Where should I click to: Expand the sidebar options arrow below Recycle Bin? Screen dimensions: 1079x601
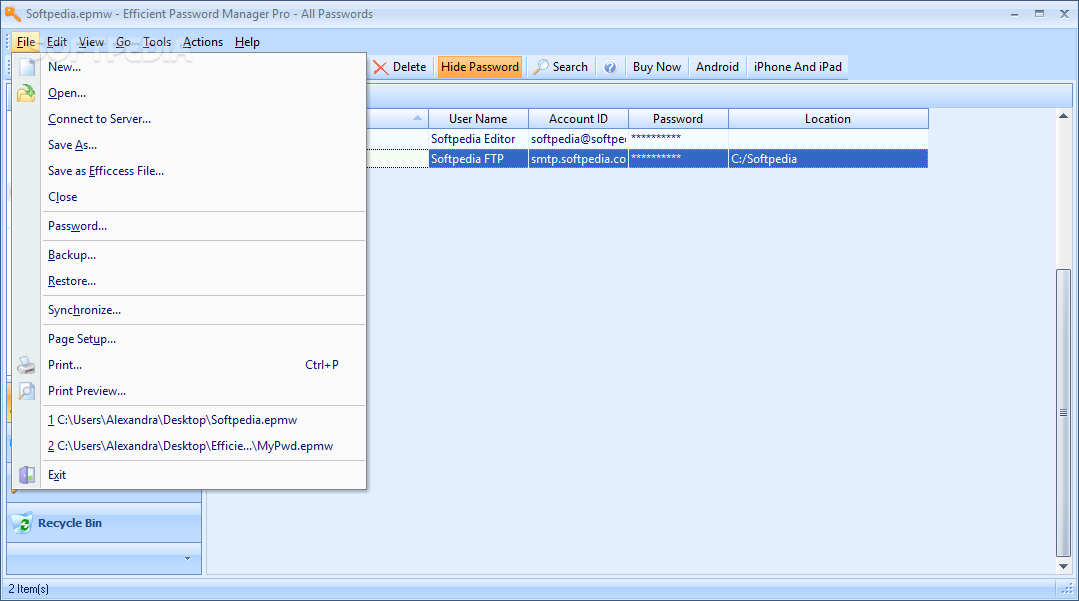(x=187, y=558)
